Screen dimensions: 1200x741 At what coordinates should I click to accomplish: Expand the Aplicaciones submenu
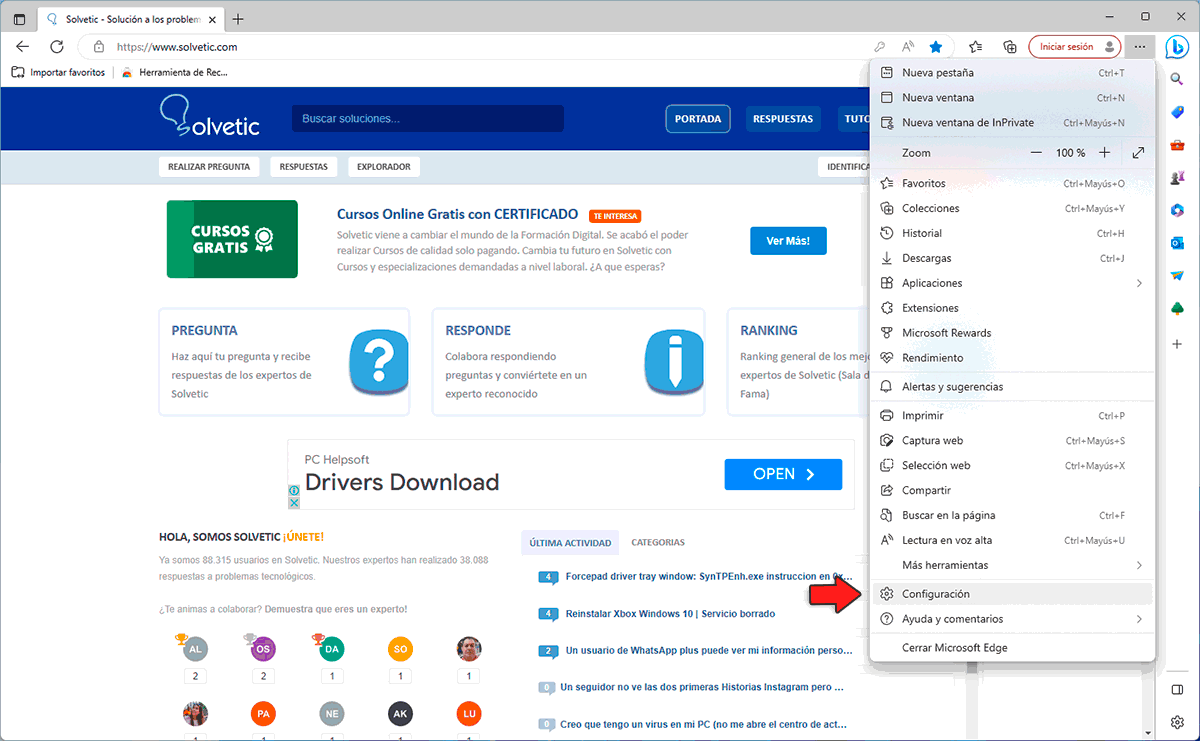tap(1012, 283)
